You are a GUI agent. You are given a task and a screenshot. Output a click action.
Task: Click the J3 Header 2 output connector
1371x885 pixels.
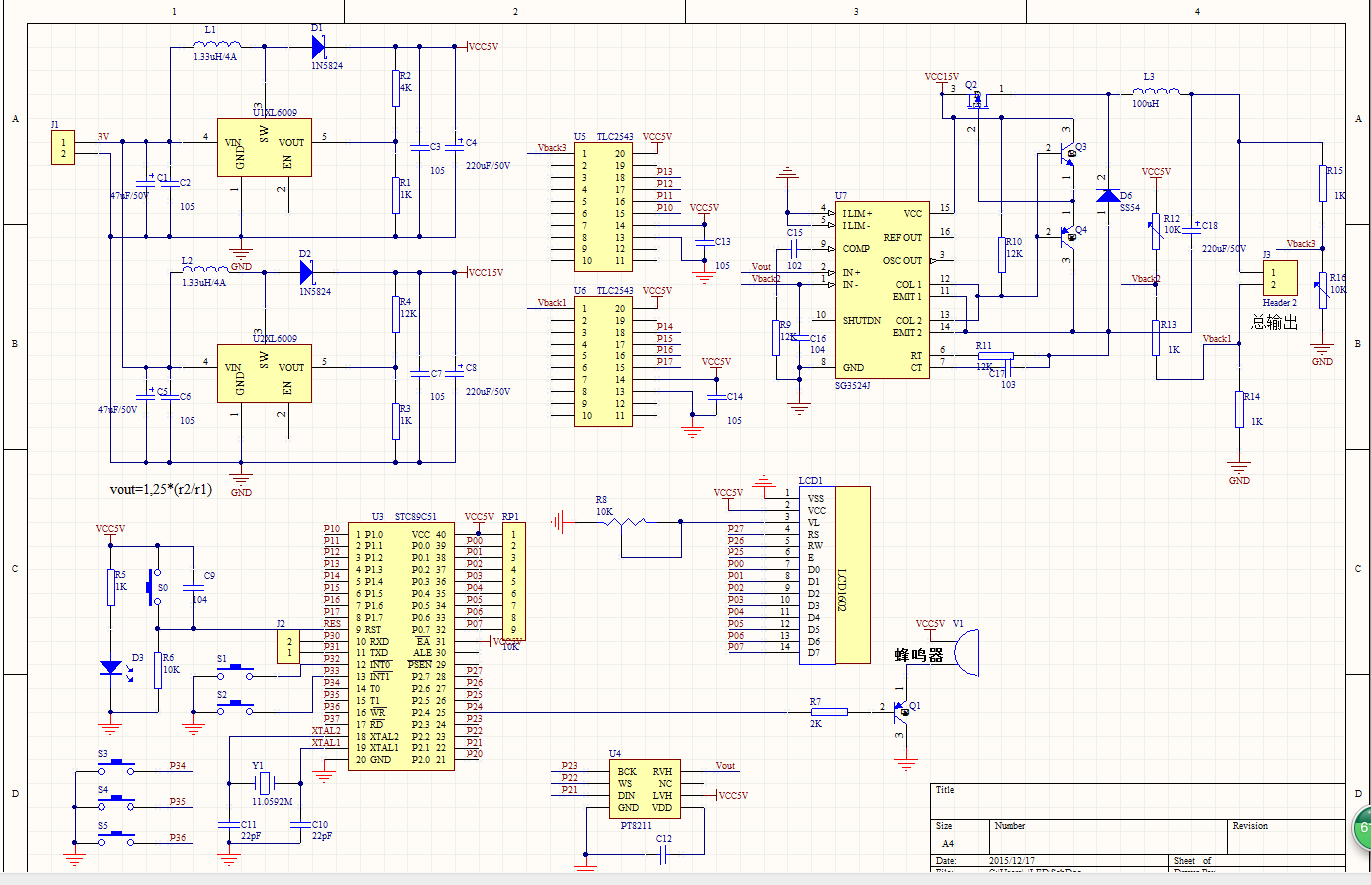click(x=1280, y=278)
